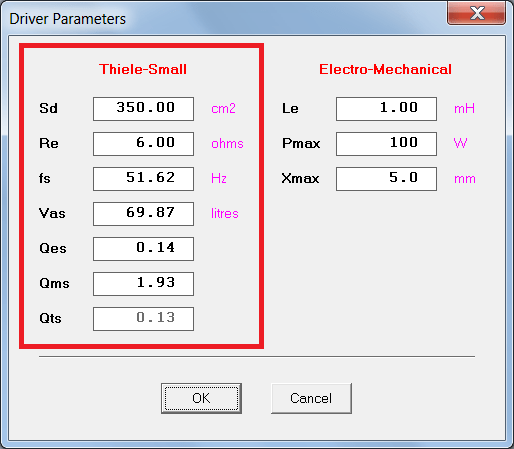Edit the Le inductance field 1.00

[386, 109]
